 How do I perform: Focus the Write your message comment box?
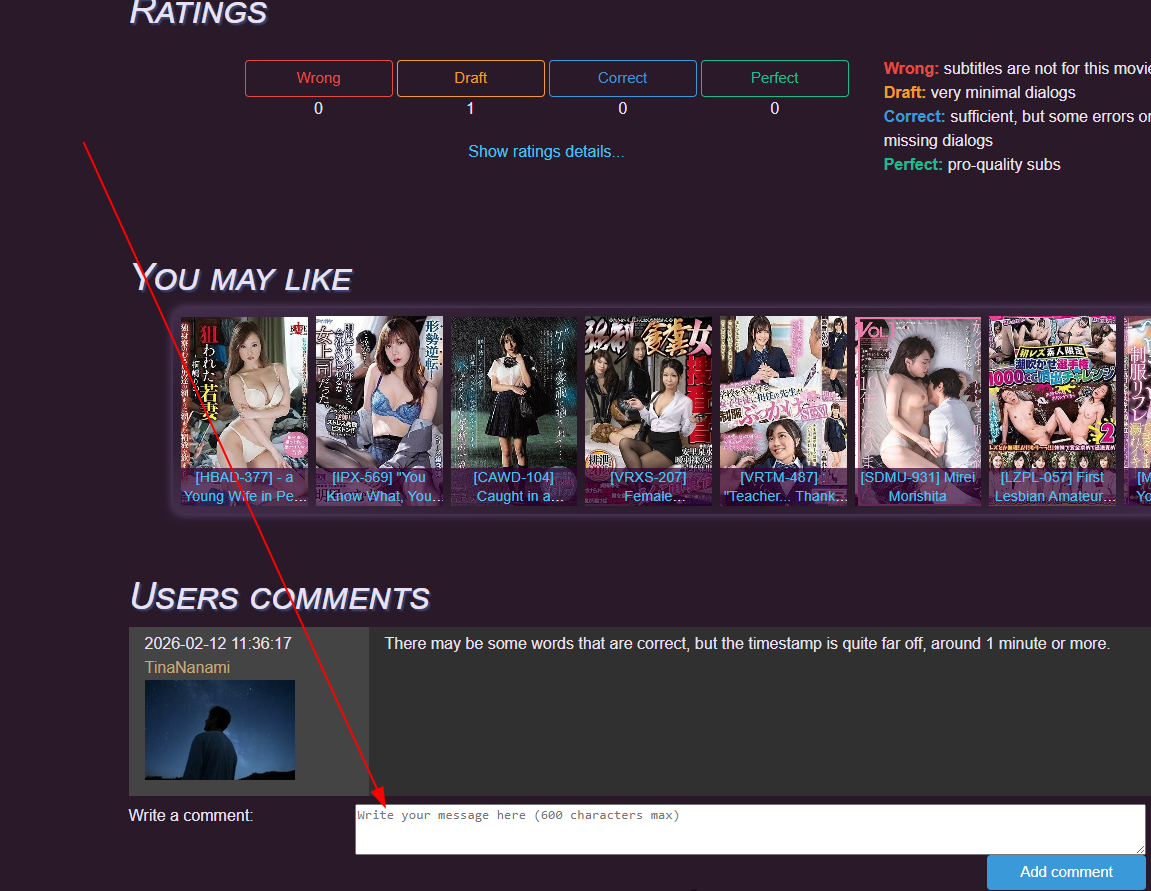click(x=750, y=829)
